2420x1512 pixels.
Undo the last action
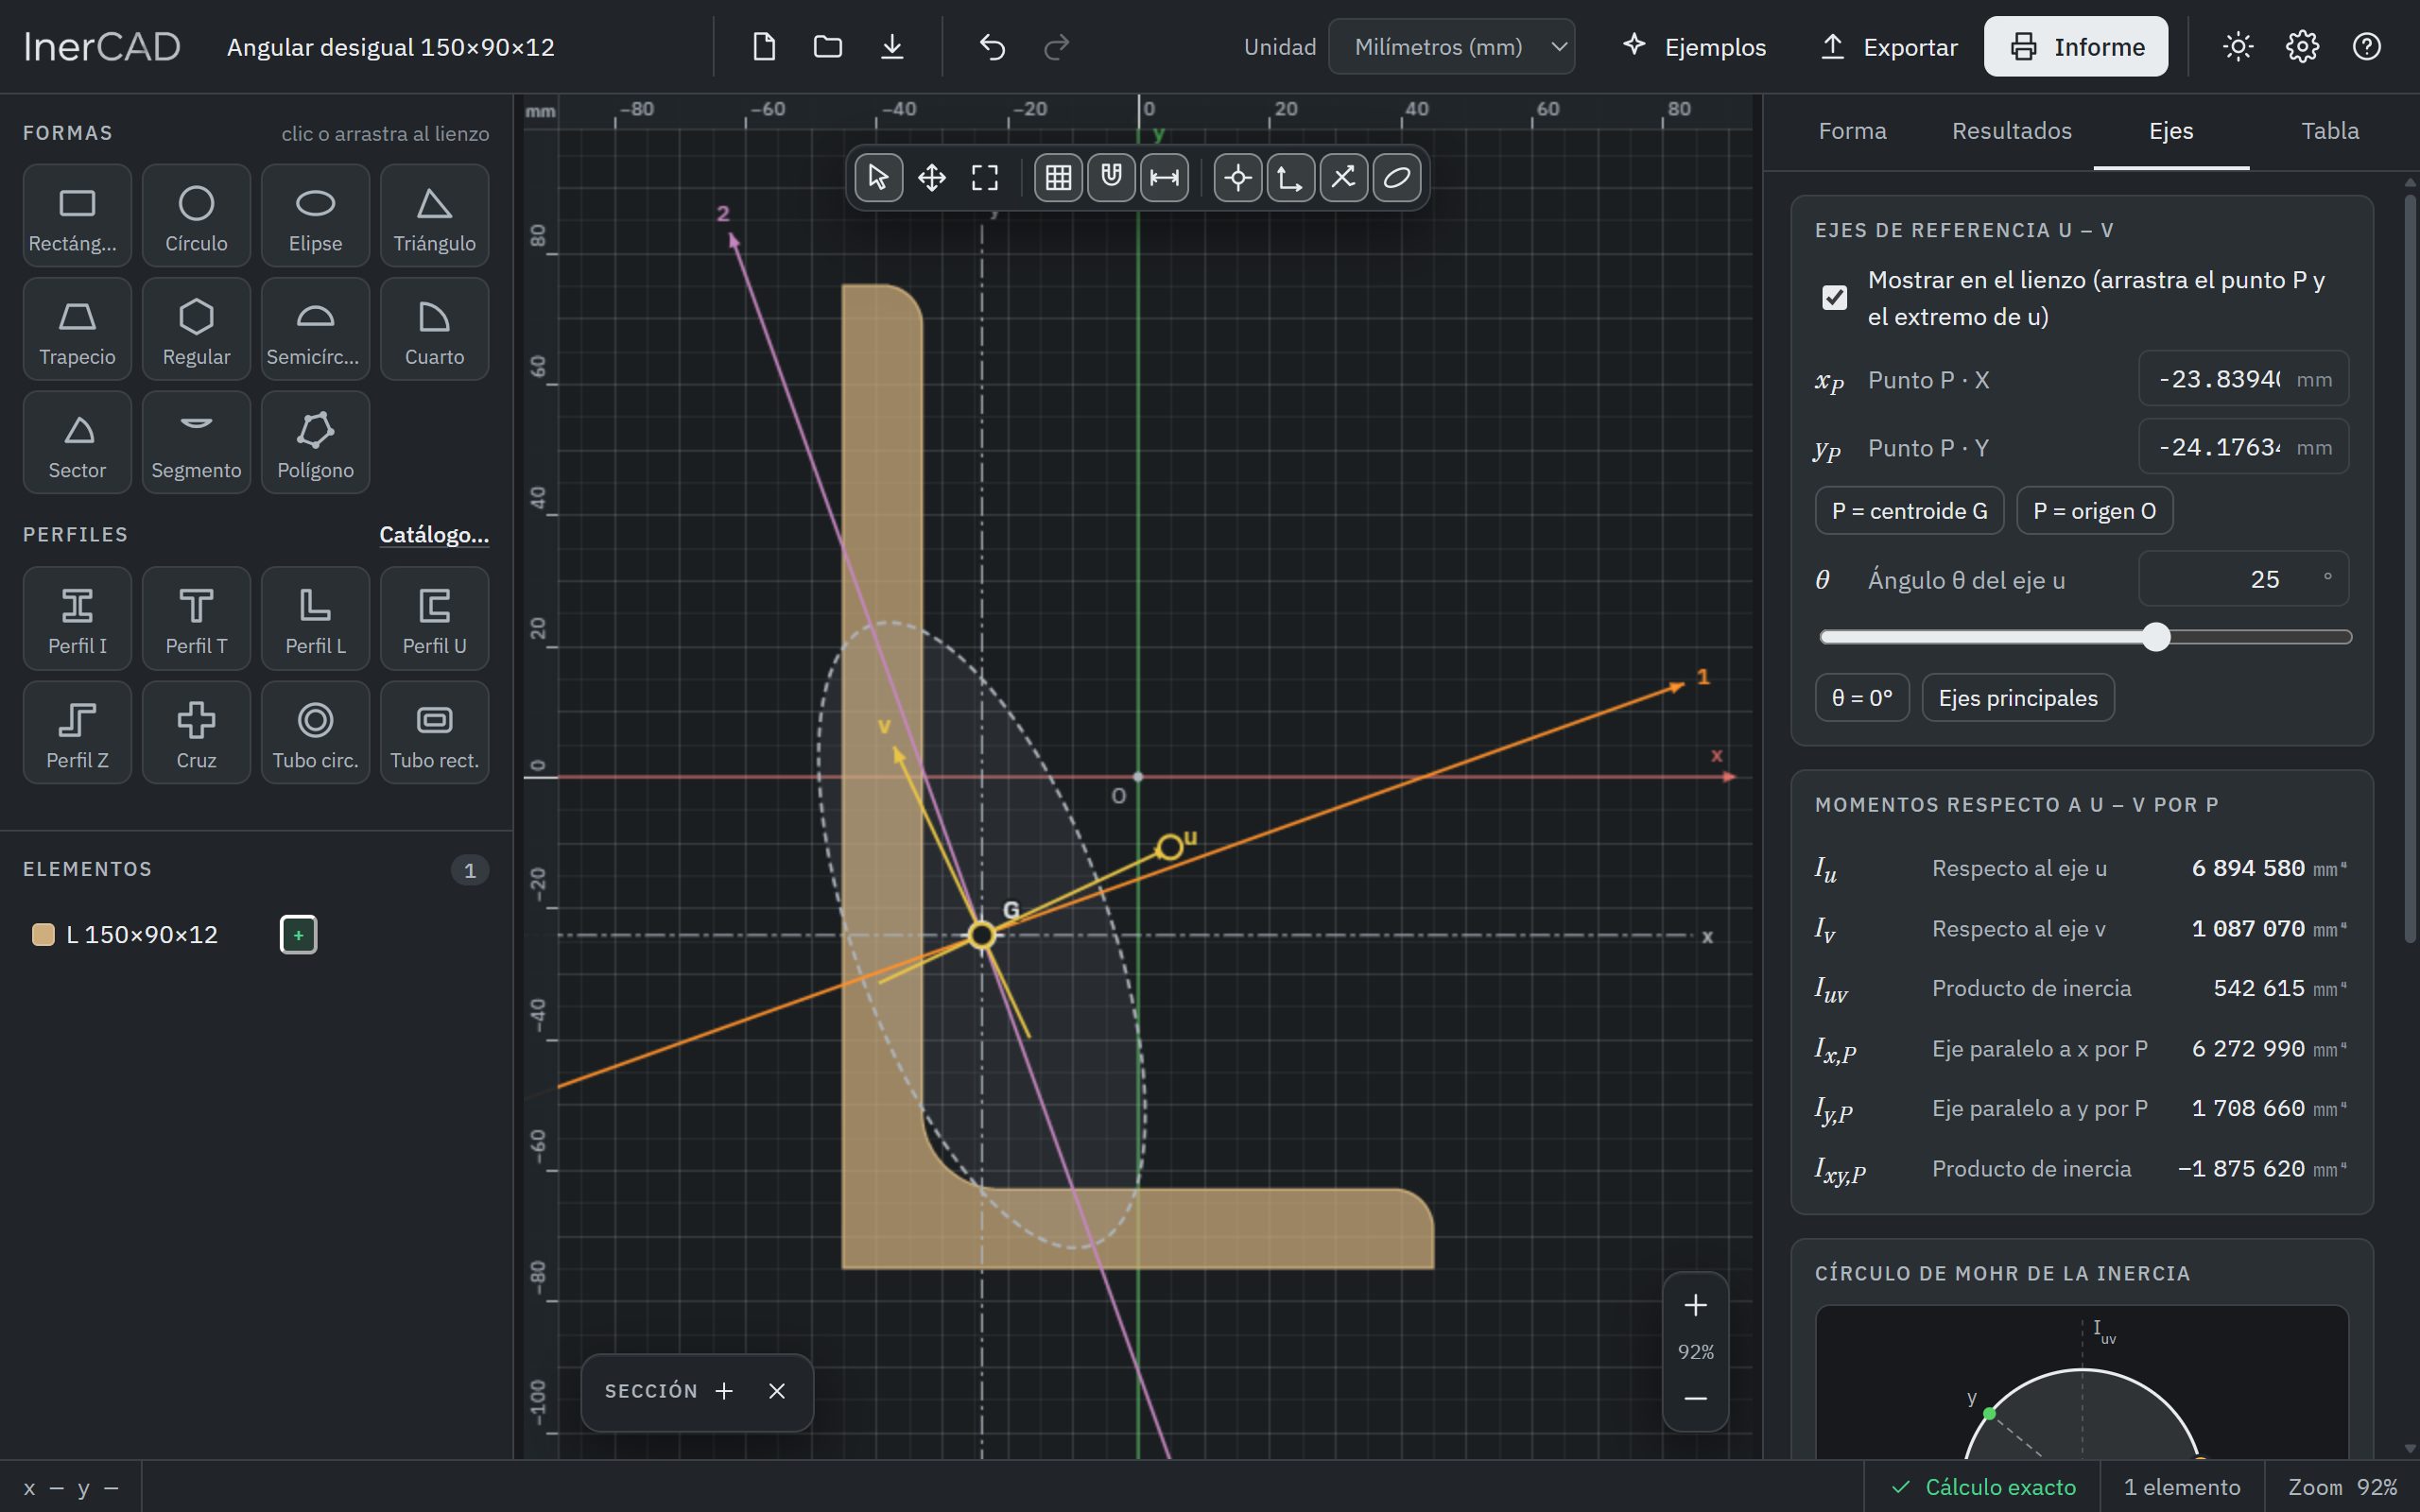(992, 47)
